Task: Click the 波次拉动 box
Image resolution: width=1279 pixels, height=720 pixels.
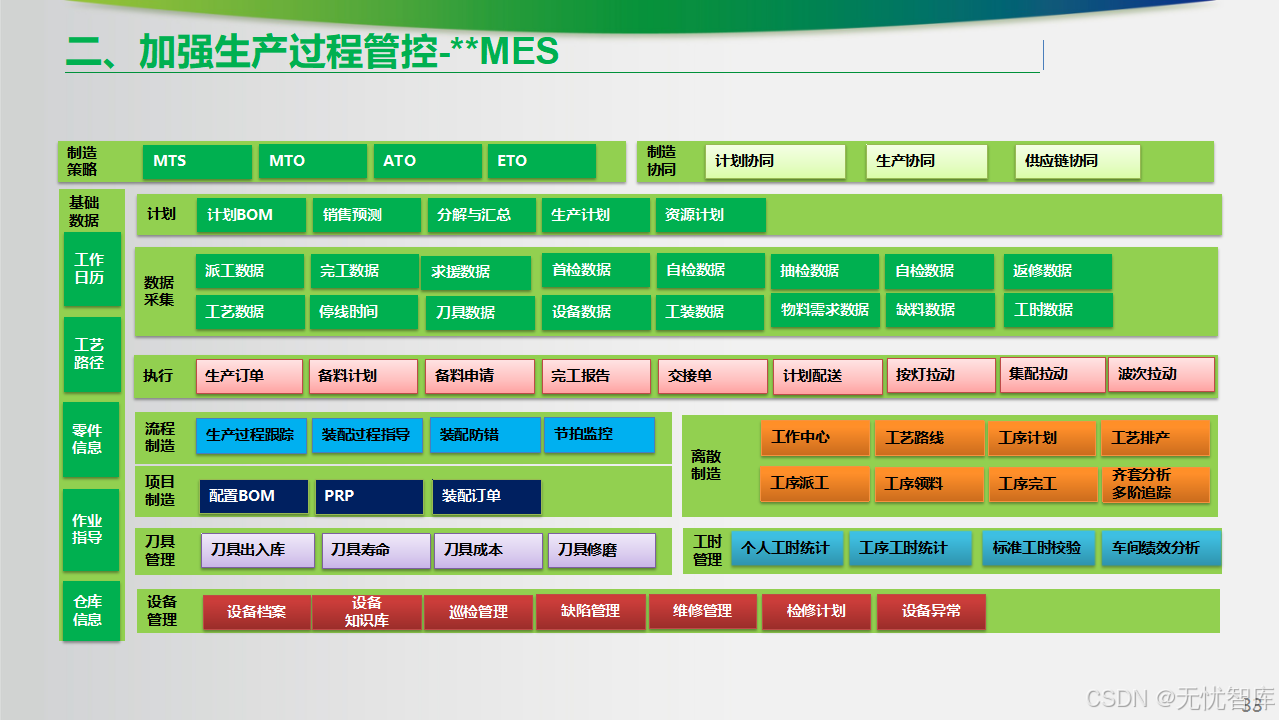Action: tap(1162, 375)
